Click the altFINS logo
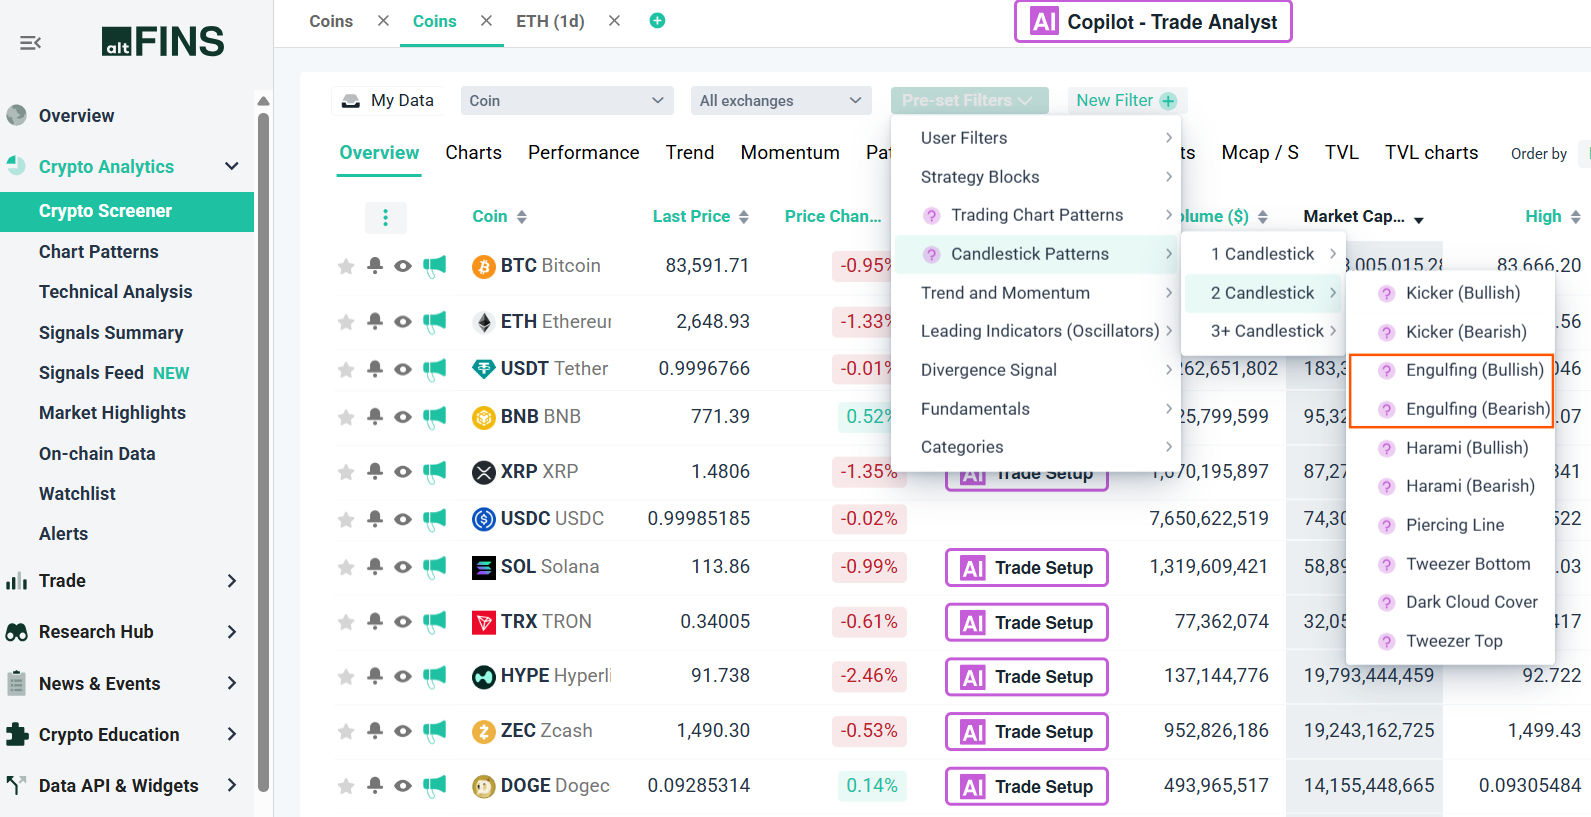Screen dimensions: 1591x817 [163, 41]
